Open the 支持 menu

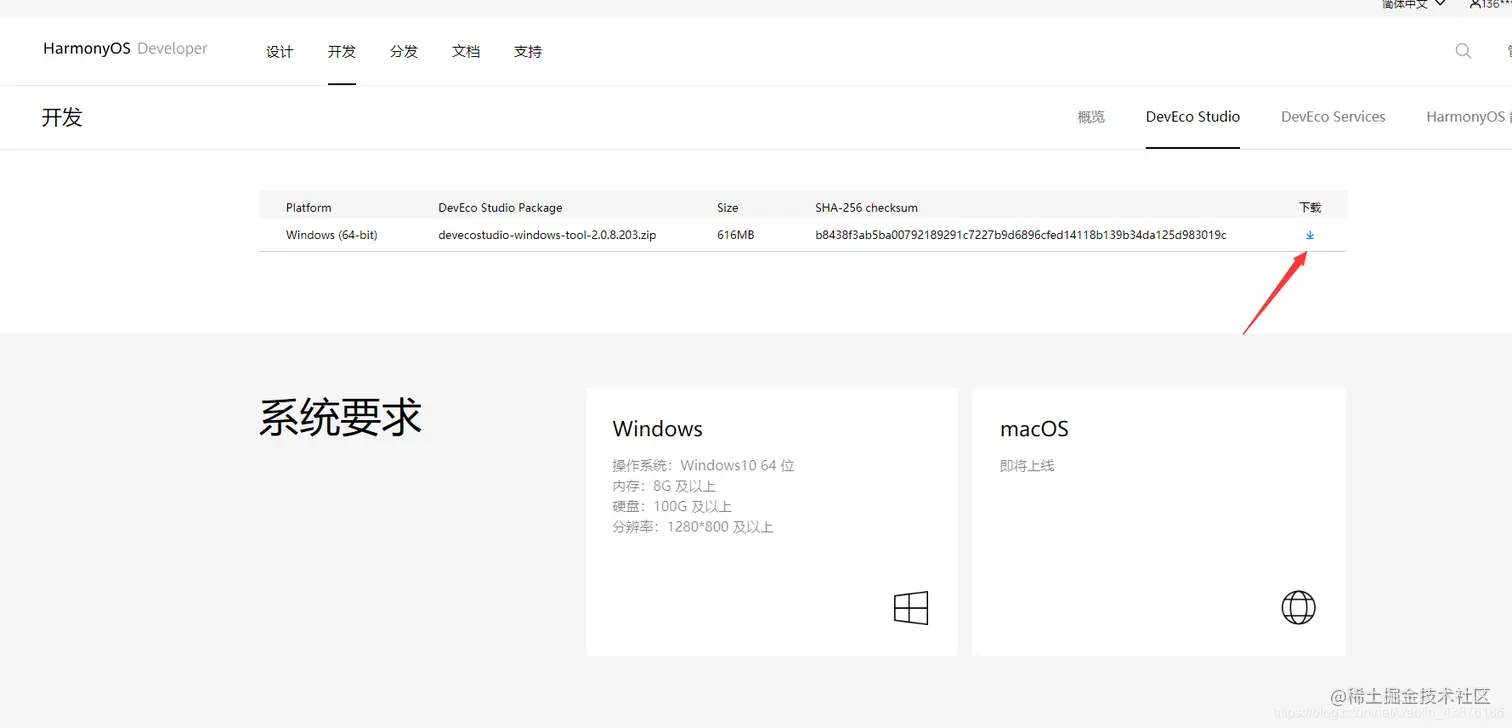point(528,52)
